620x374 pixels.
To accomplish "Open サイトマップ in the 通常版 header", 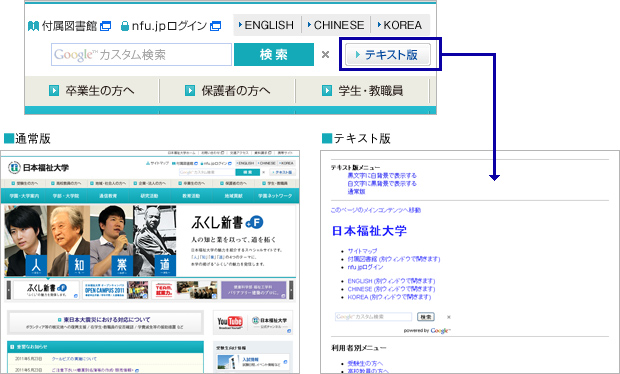I will point(157,163).
